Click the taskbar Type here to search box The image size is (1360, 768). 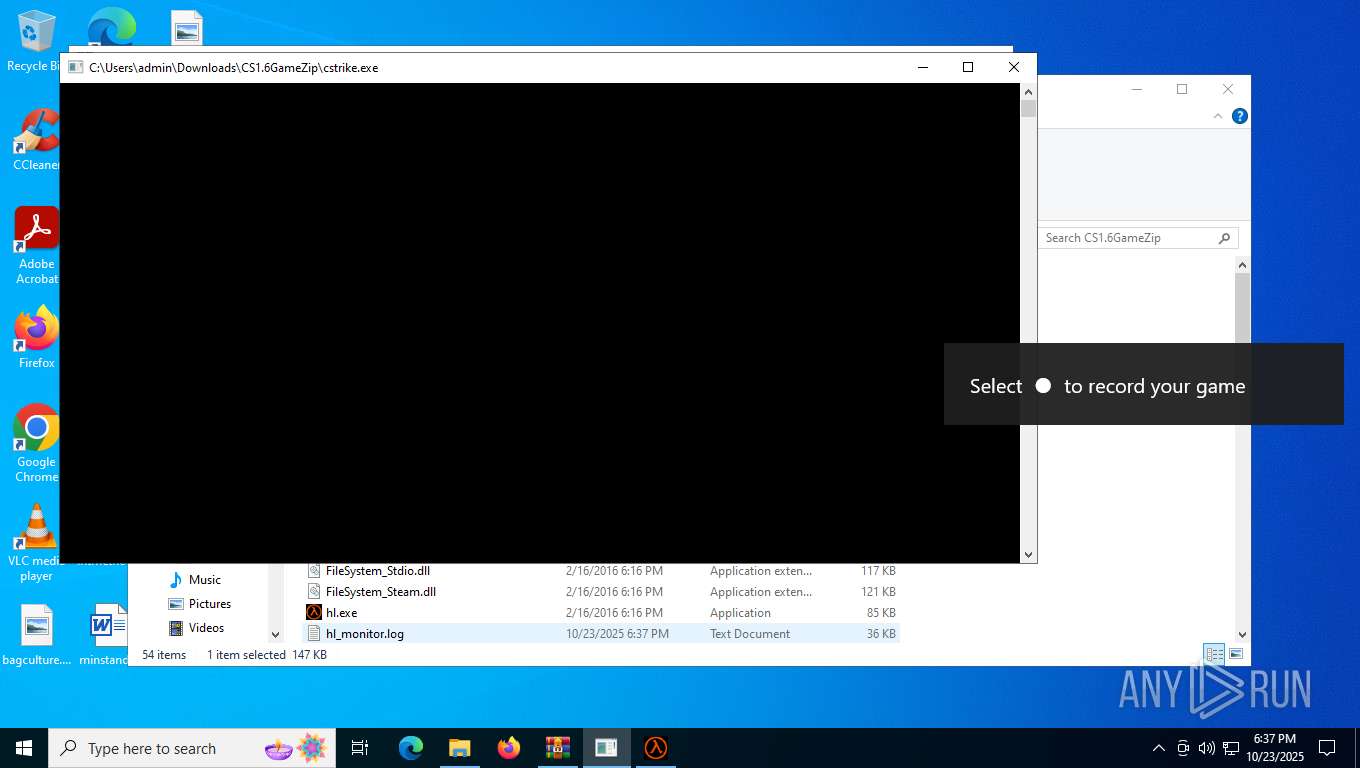(x=190, y=748)
